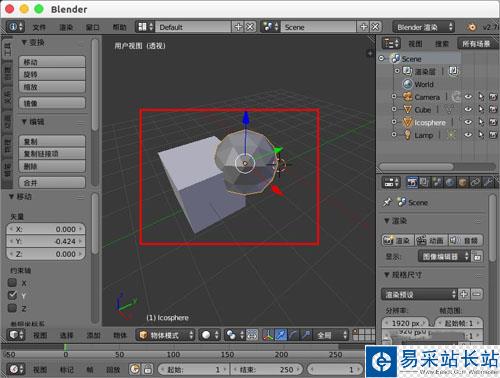Viewport: 500px width, 378px height.
Task: Open the 图像编辑器 display dropdown
Action: [x=444, y=256]
